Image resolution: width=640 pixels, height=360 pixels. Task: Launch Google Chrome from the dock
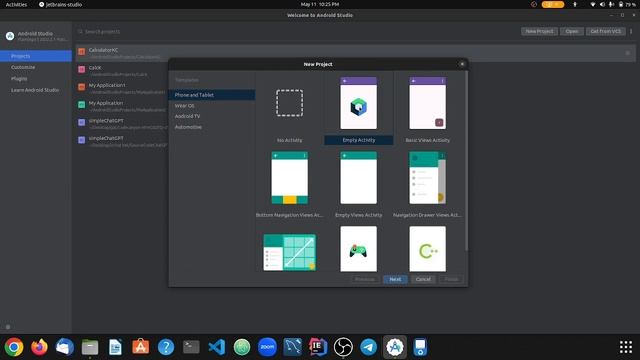(14, 347)
